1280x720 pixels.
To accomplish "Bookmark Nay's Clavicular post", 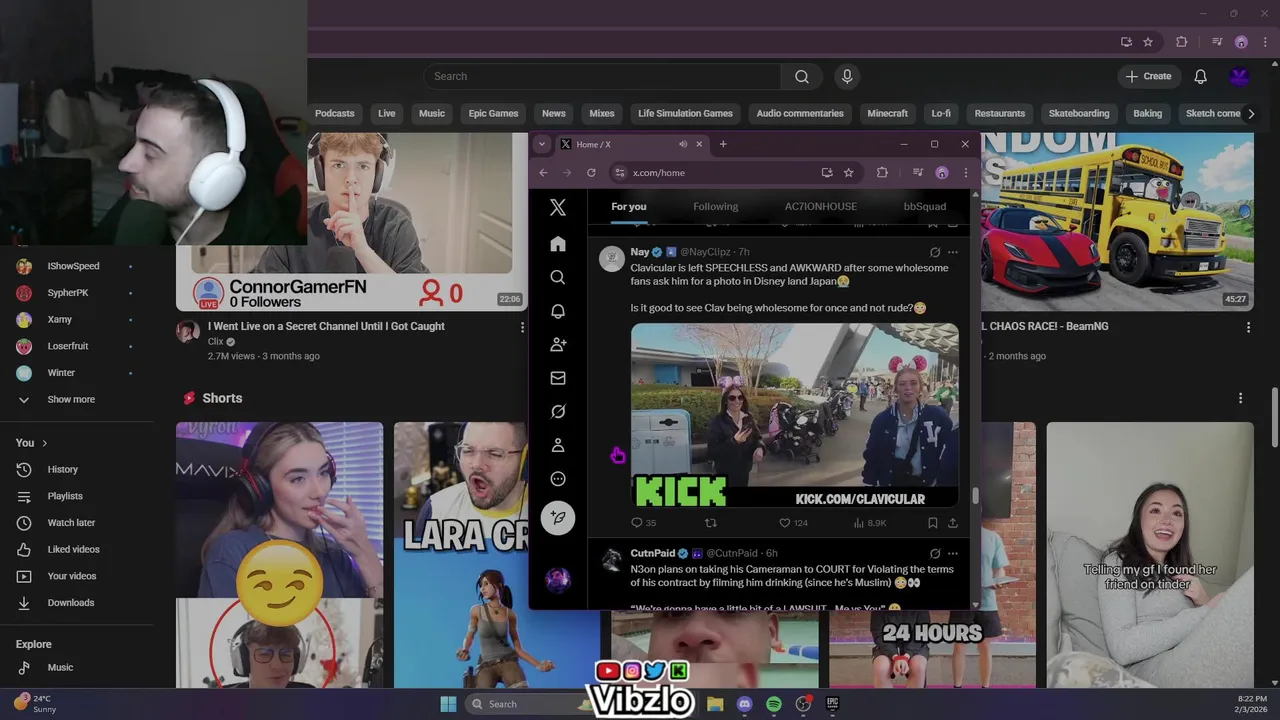I will (932, 522).
